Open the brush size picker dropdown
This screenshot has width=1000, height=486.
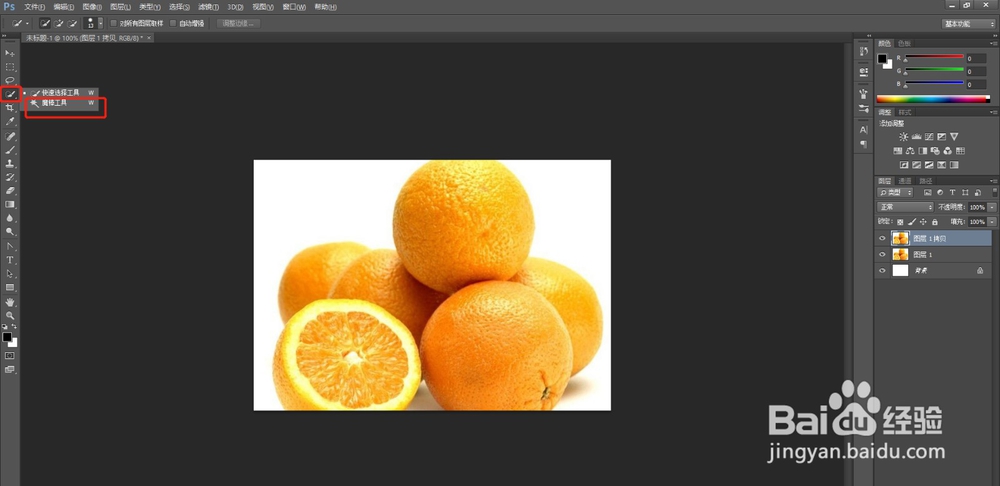[x=100, y=23]
